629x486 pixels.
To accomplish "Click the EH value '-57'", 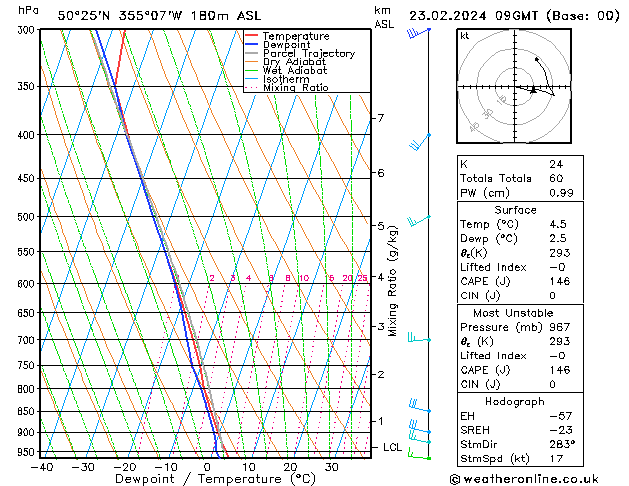I will point(561,416).
